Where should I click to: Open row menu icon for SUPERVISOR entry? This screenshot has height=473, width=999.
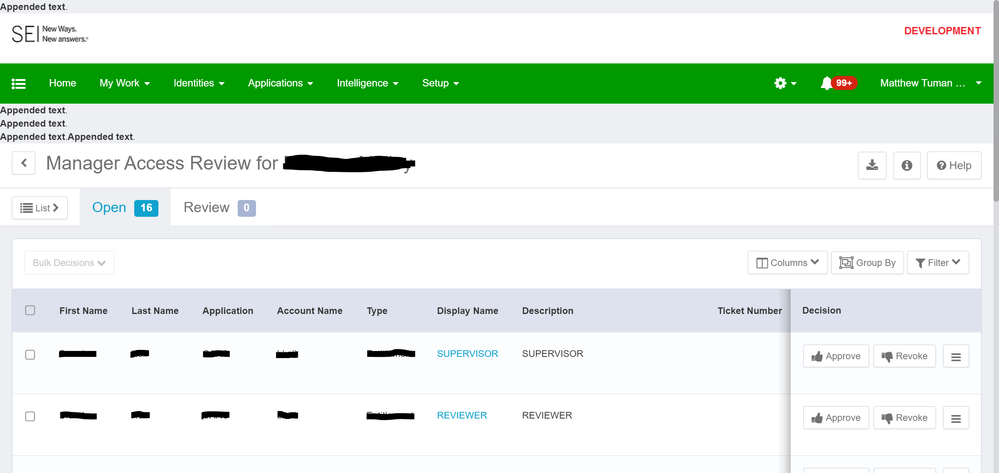[955, 356]
